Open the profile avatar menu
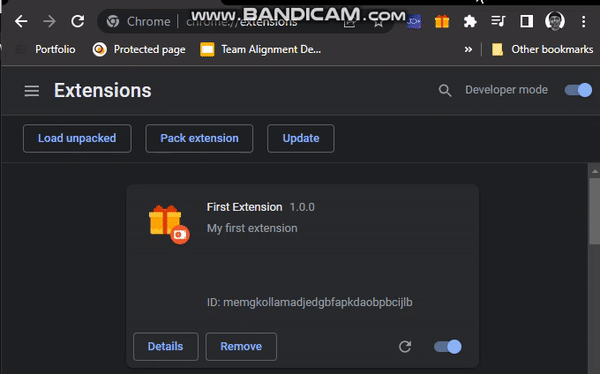This screenshot has height=374, width=600. (554, 21)
